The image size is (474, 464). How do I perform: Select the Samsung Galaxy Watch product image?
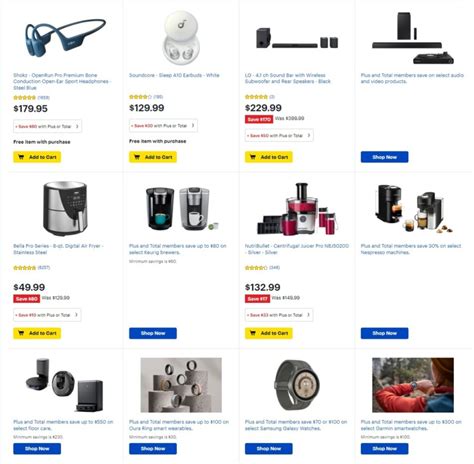click(x=296, y=385)
